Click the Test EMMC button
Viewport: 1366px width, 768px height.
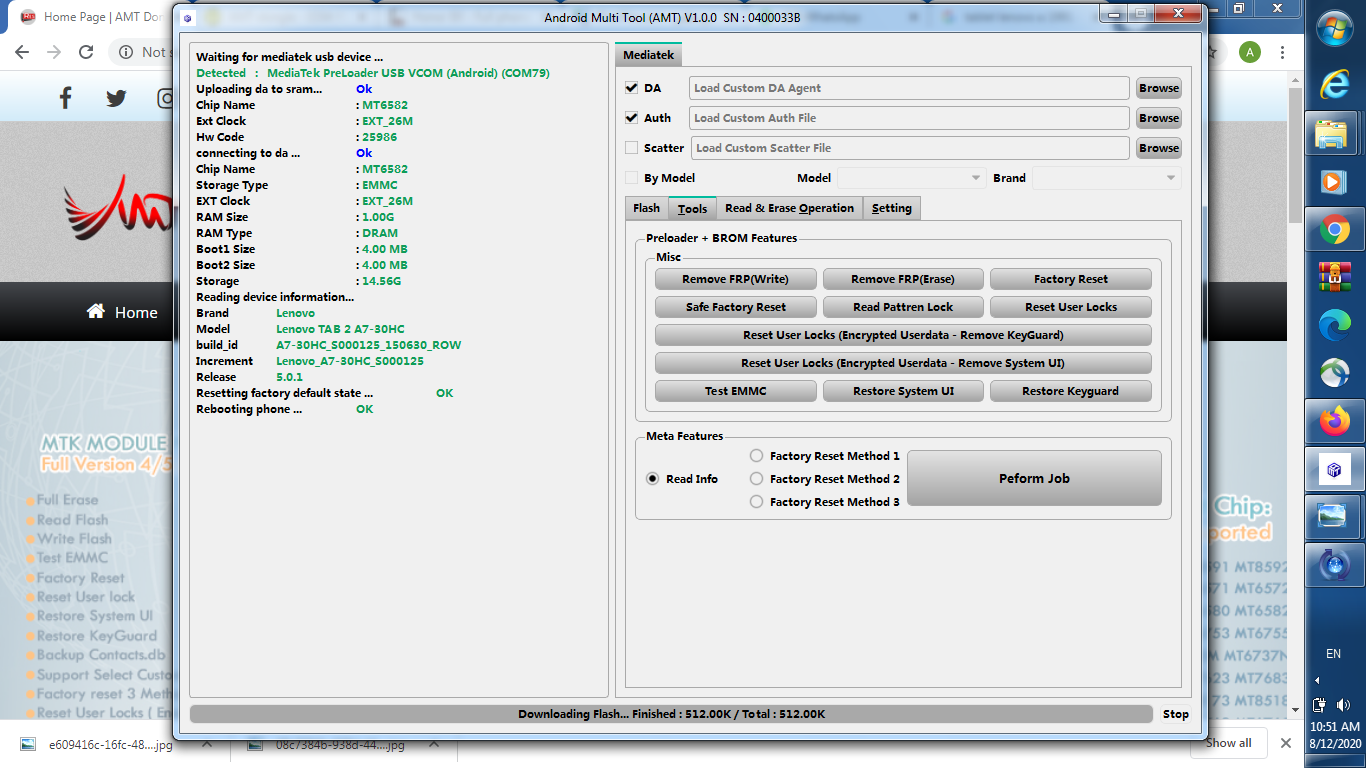[735, 391]
